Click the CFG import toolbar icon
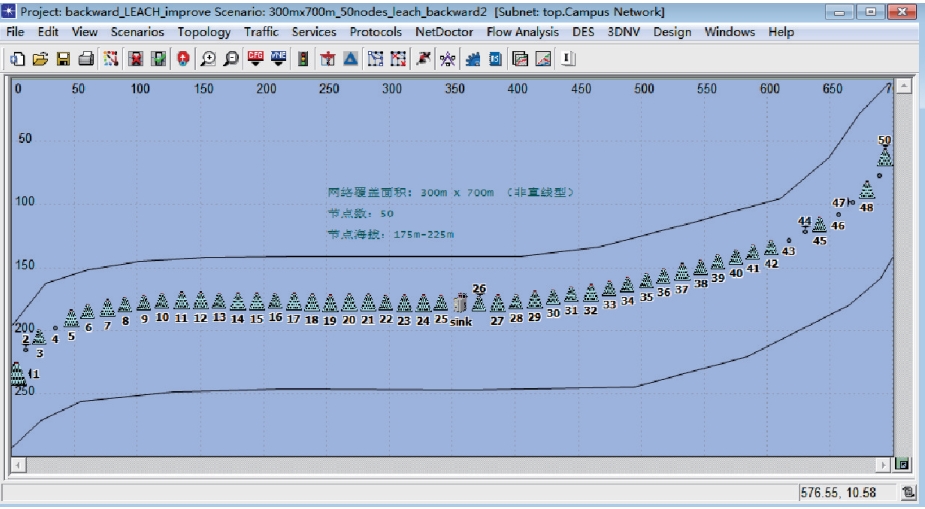The height and width of the screenshot is (509, 925). (x=255, y=59)
